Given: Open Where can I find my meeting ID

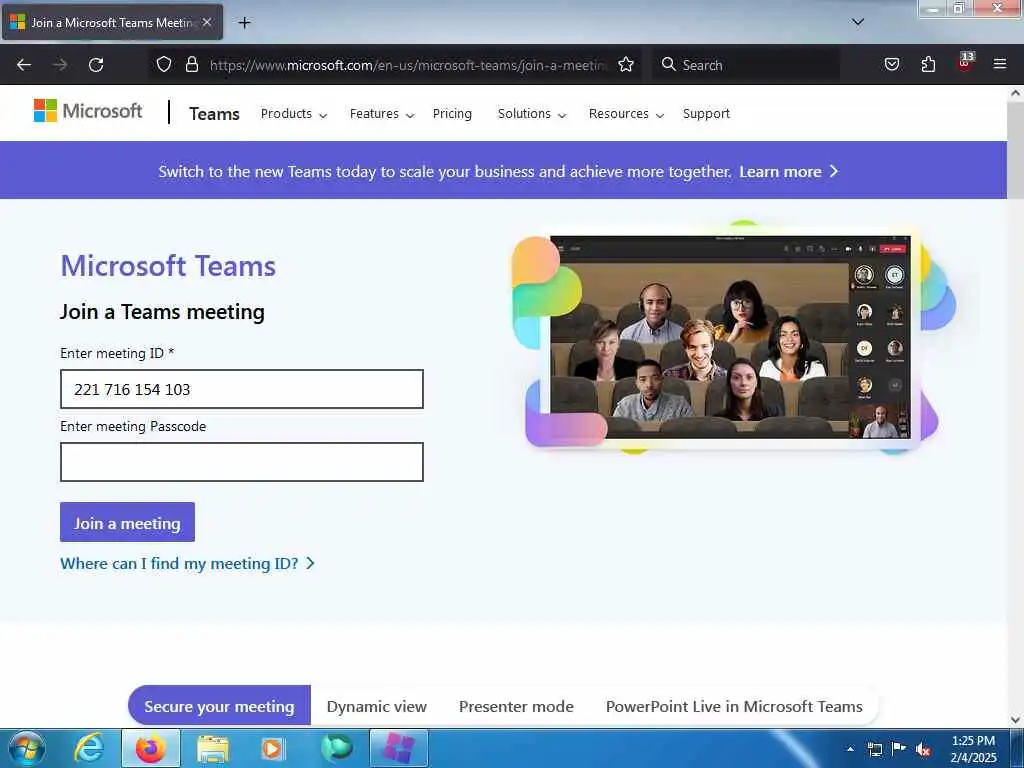Looking at the screenshot, I should 187,564.
